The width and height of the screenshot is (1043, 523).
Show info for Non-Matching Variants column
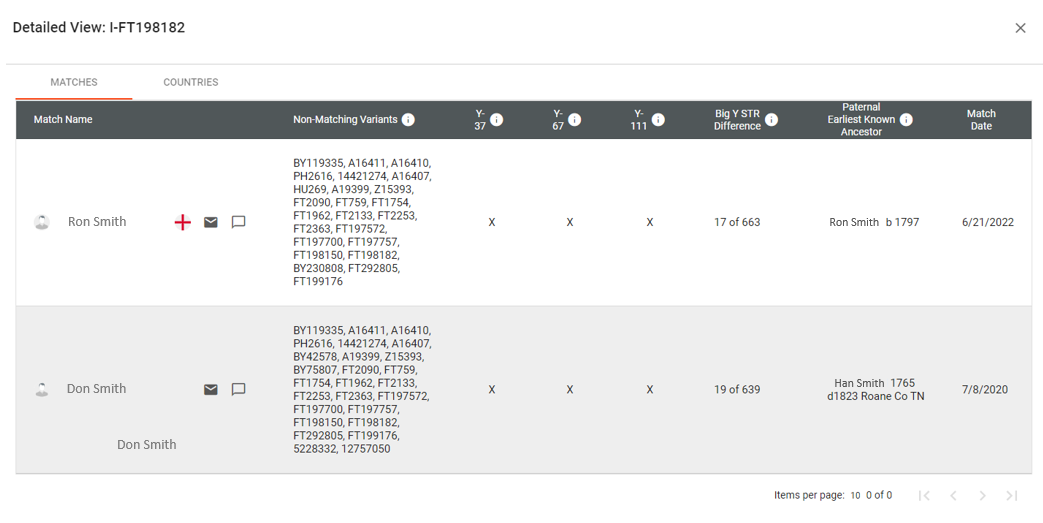(x=408, y=120)
